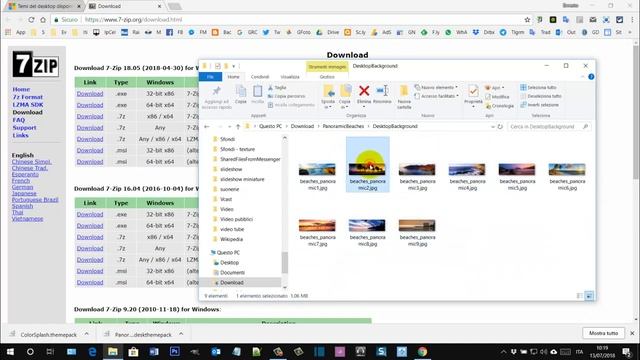This screenshot has height=360, width=640.
Task: Click the Incolla clipboard icon
Action: click(x=258, y=91)
